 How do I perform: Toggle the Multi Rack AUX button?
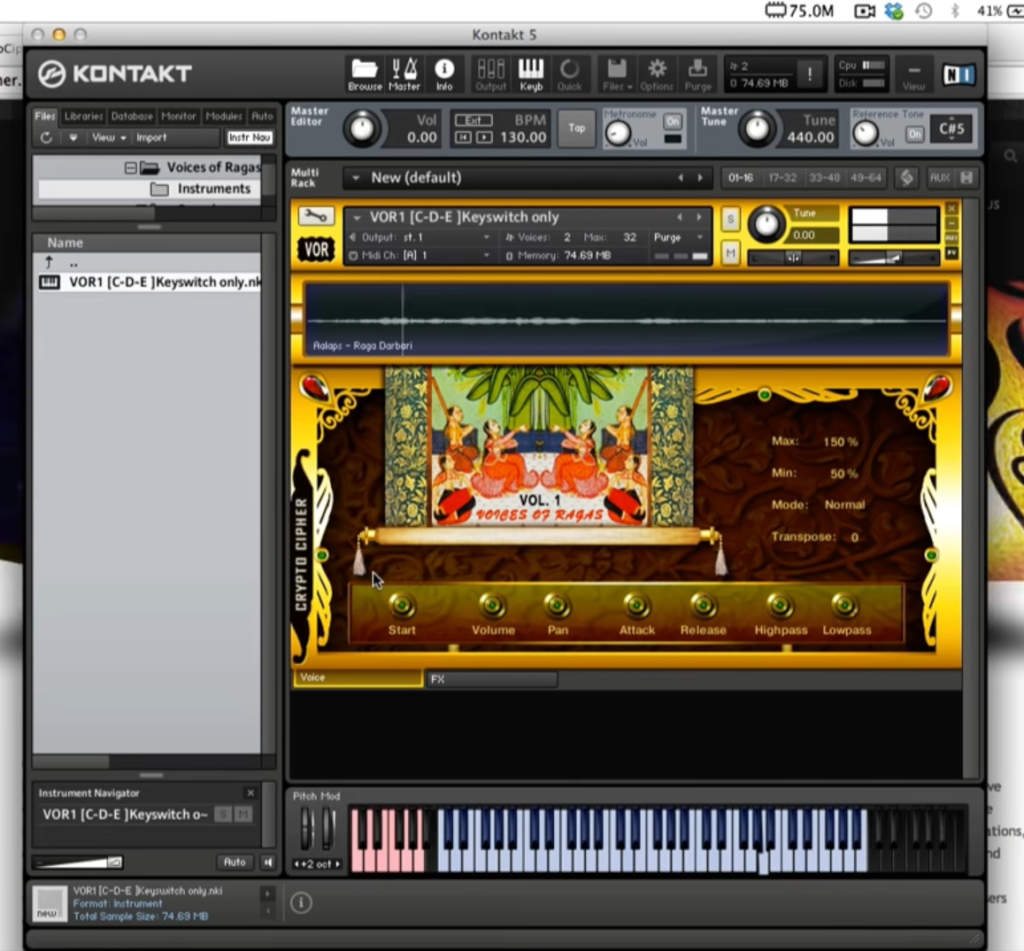point(940,178)
